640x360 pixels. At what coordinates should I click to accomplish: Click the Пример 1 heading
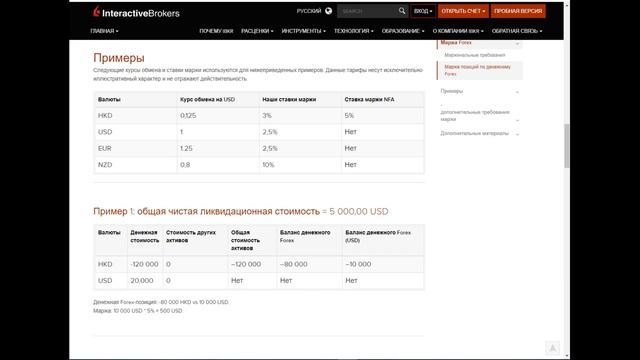(241, 211)
